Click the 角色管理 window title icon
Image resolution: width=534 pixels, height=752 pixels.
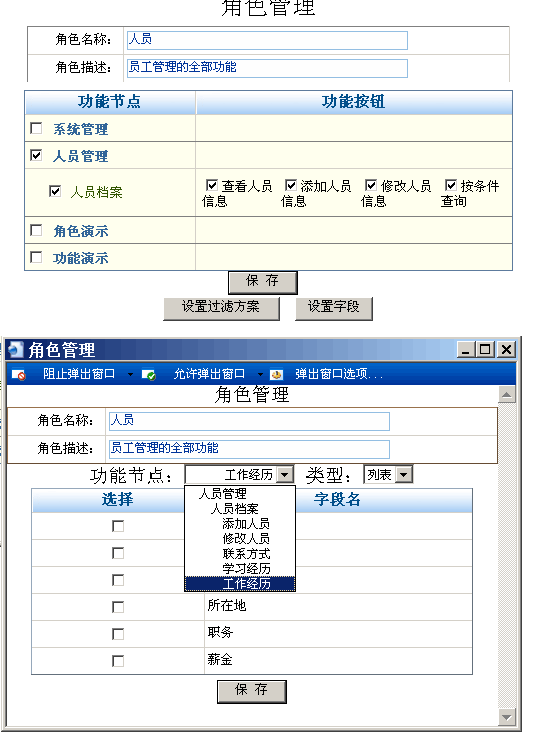(x=15, y=349)
